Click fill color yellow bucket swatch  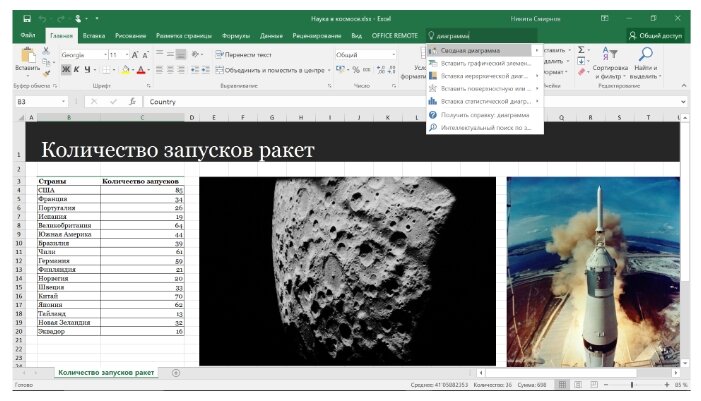point(126,70)
